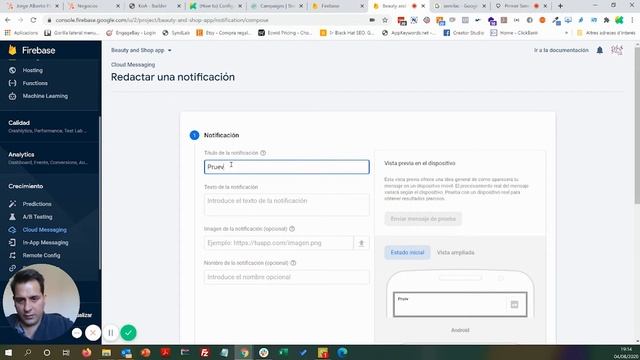Open Microsoft Edge from the taskbar
This screenshot has width=640, height=360.
(342, 352)
